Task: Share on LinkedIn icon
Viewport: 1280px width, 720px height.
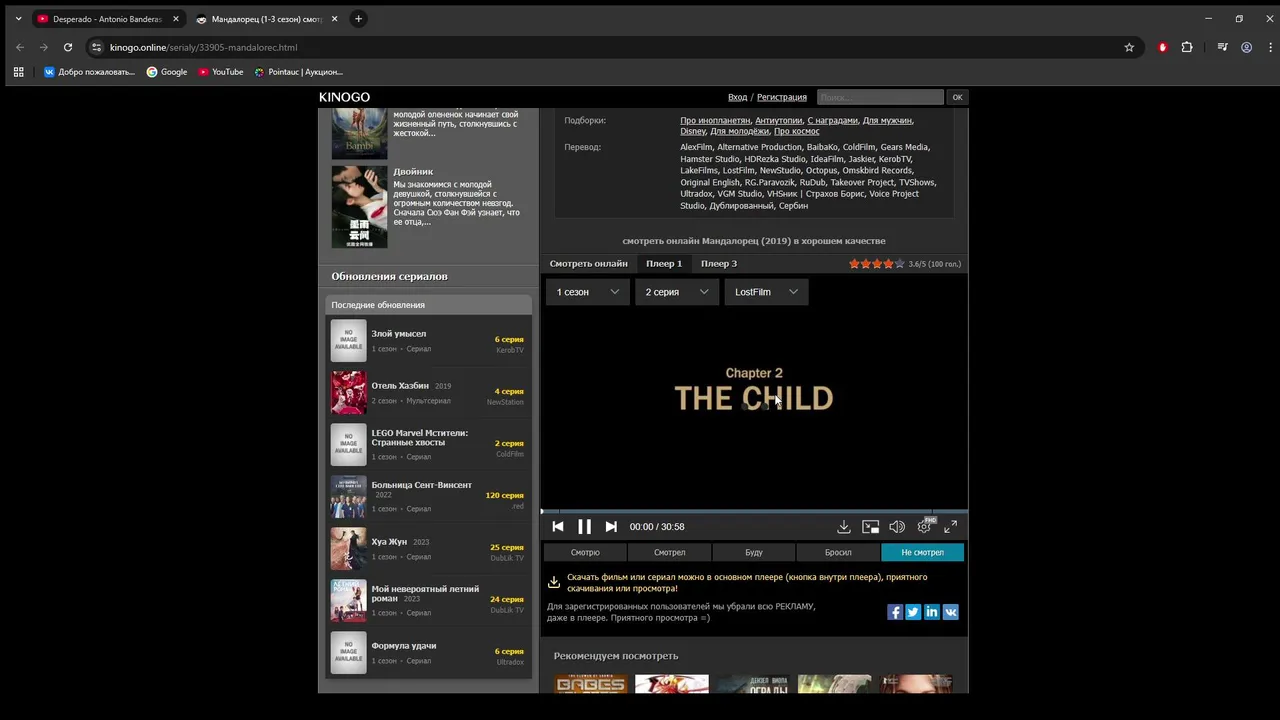Action: pos(932,612)
